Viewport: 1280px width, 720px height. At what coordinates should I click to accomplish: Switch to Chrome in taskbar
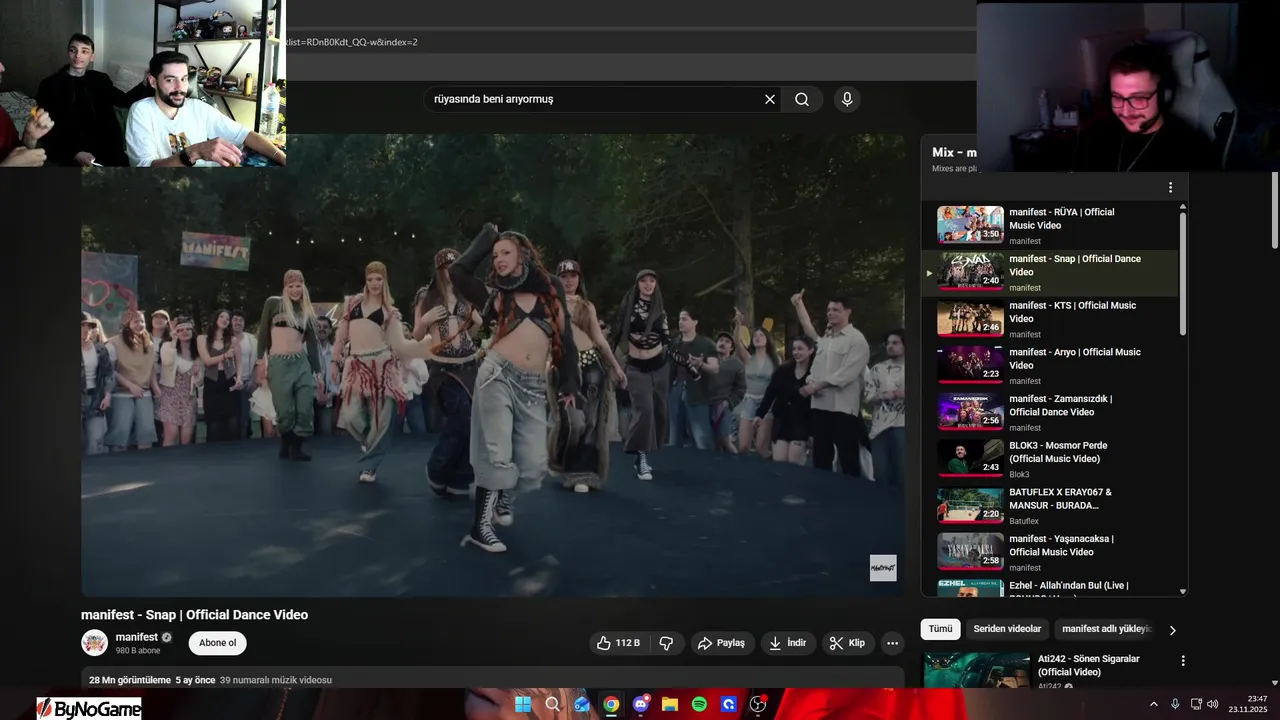(x=611, y=704)
